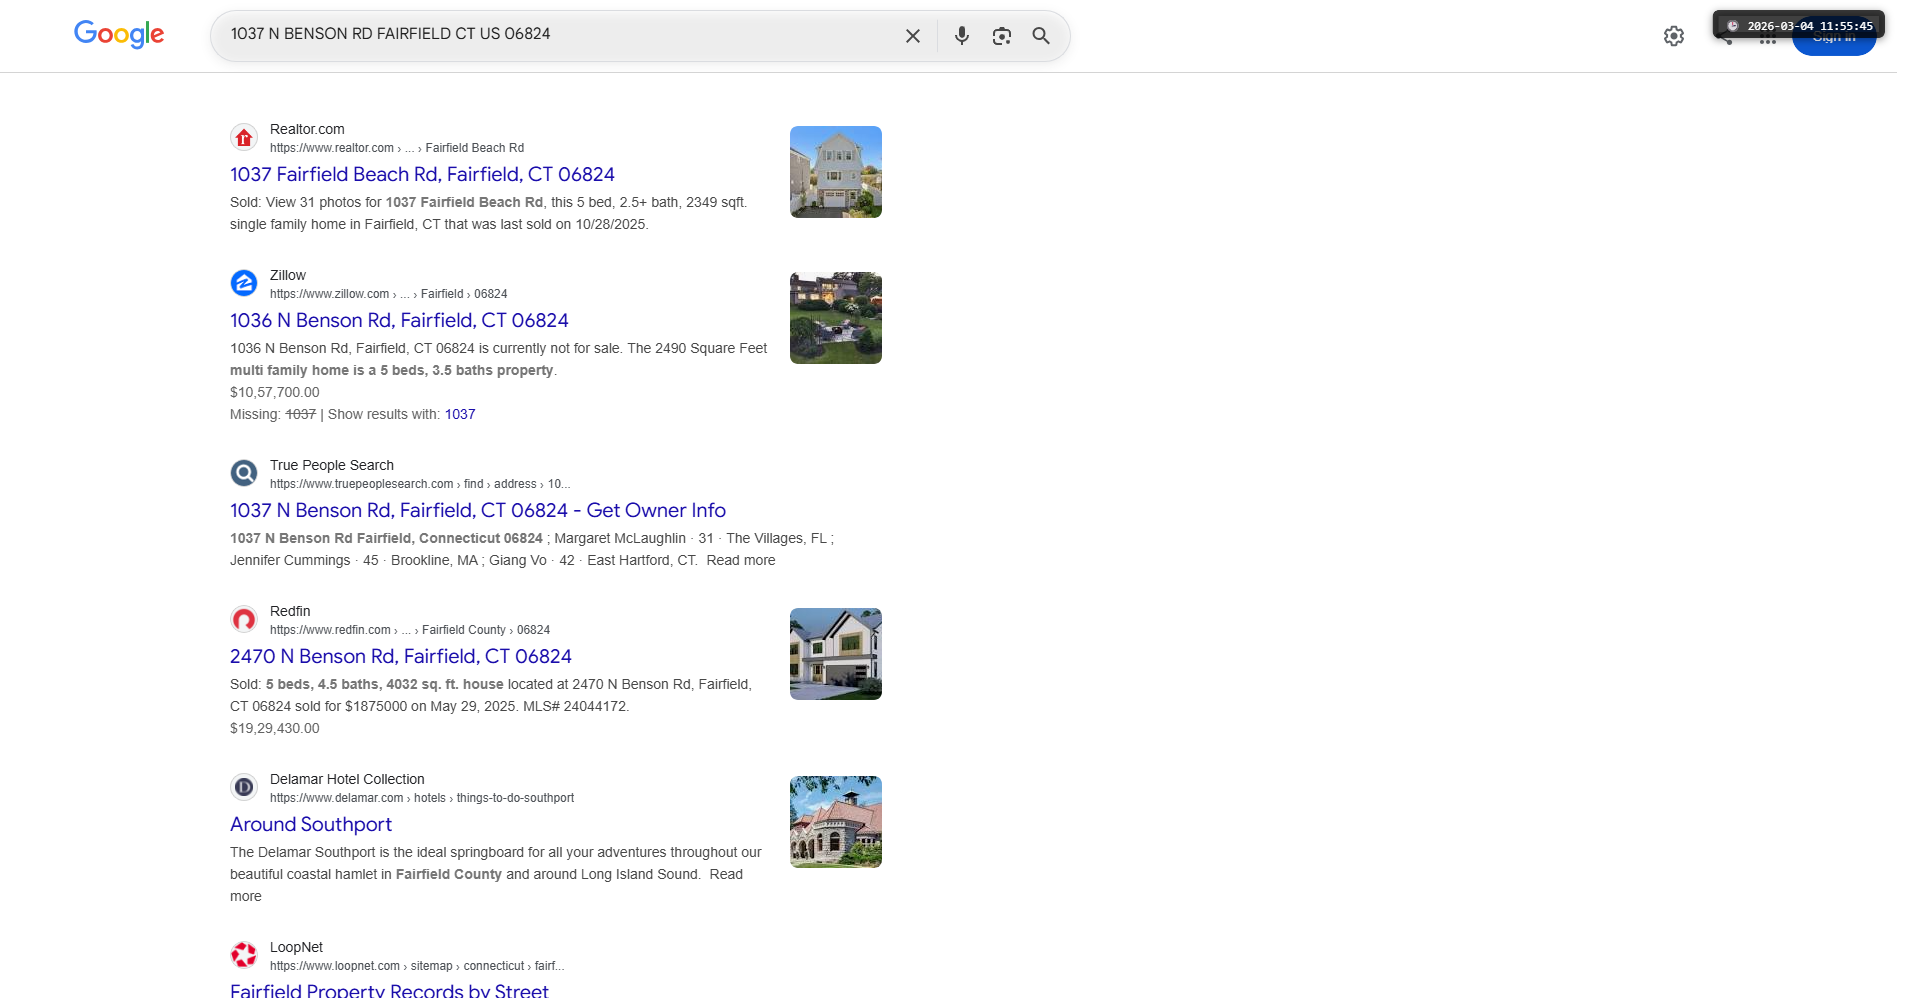This screenshot has width=1920, height=998.
Task: Click the True People Search site name
Action: pos(332,465)
